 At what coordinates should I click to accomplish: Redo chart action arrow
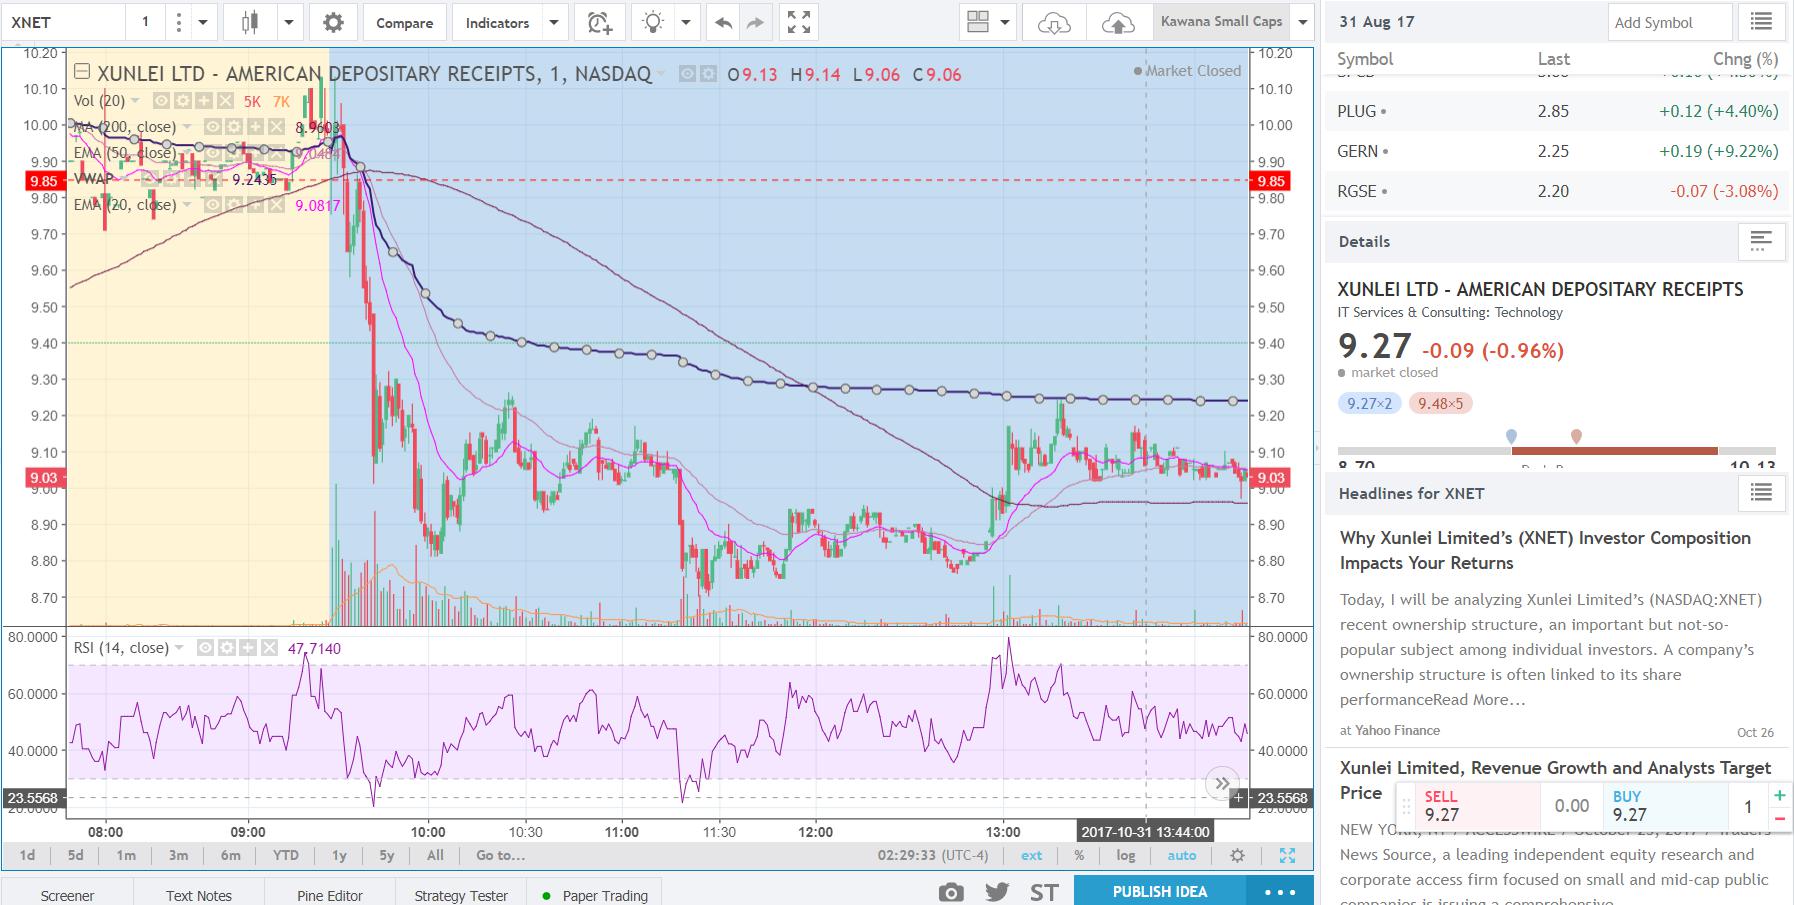[755, 22]
